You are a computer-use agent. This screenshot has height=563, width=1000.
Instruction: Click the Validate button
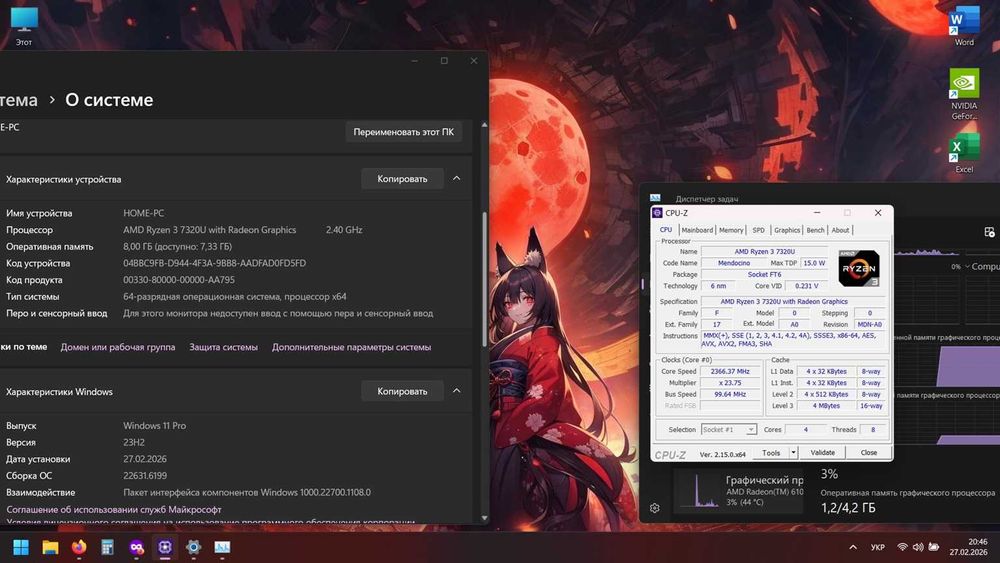pos(823,453)
